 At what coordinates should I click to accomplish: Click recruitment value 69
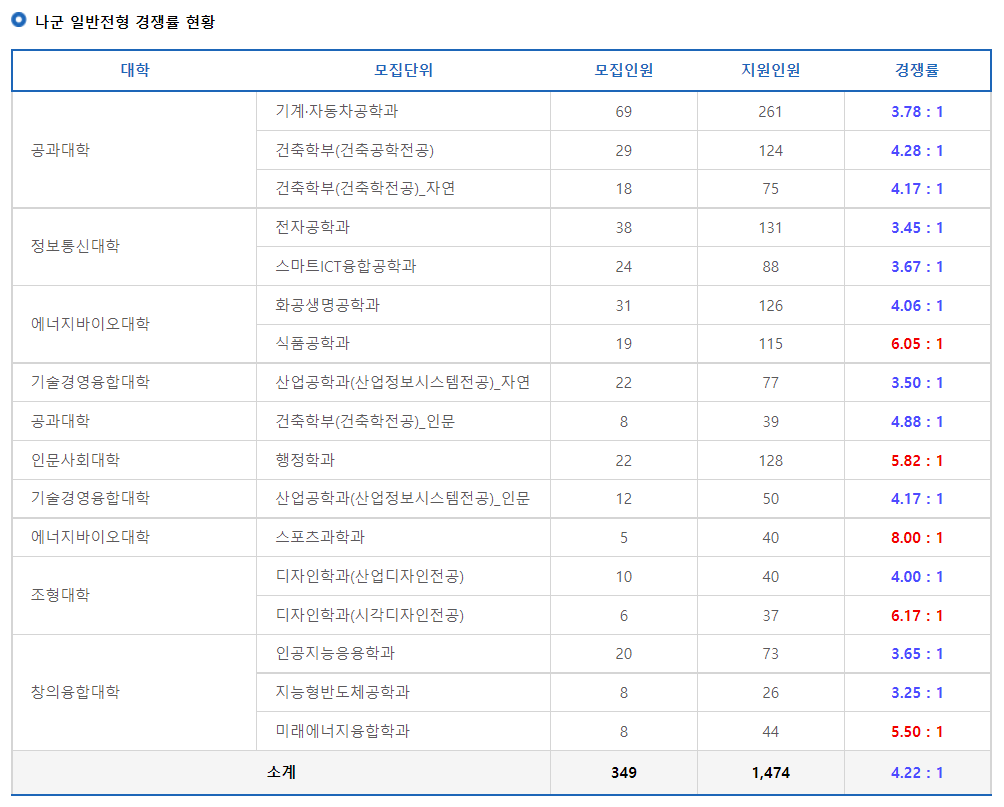[x=624, y=111]
